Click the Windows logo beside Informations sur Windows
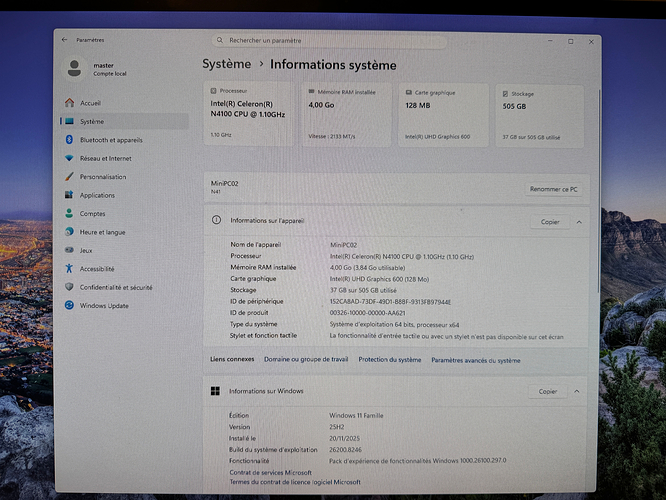Screen dimensions: 666x500 215,391
